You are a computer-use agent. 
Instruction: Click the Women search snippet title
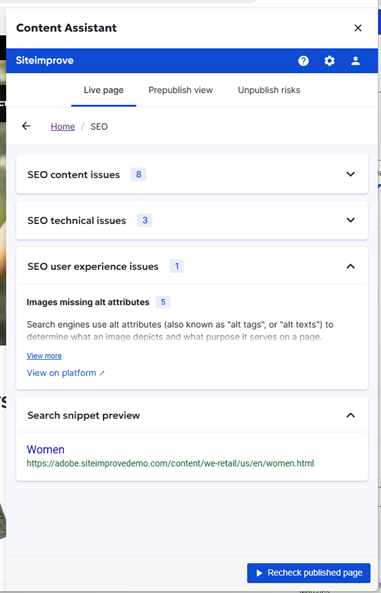45,449
